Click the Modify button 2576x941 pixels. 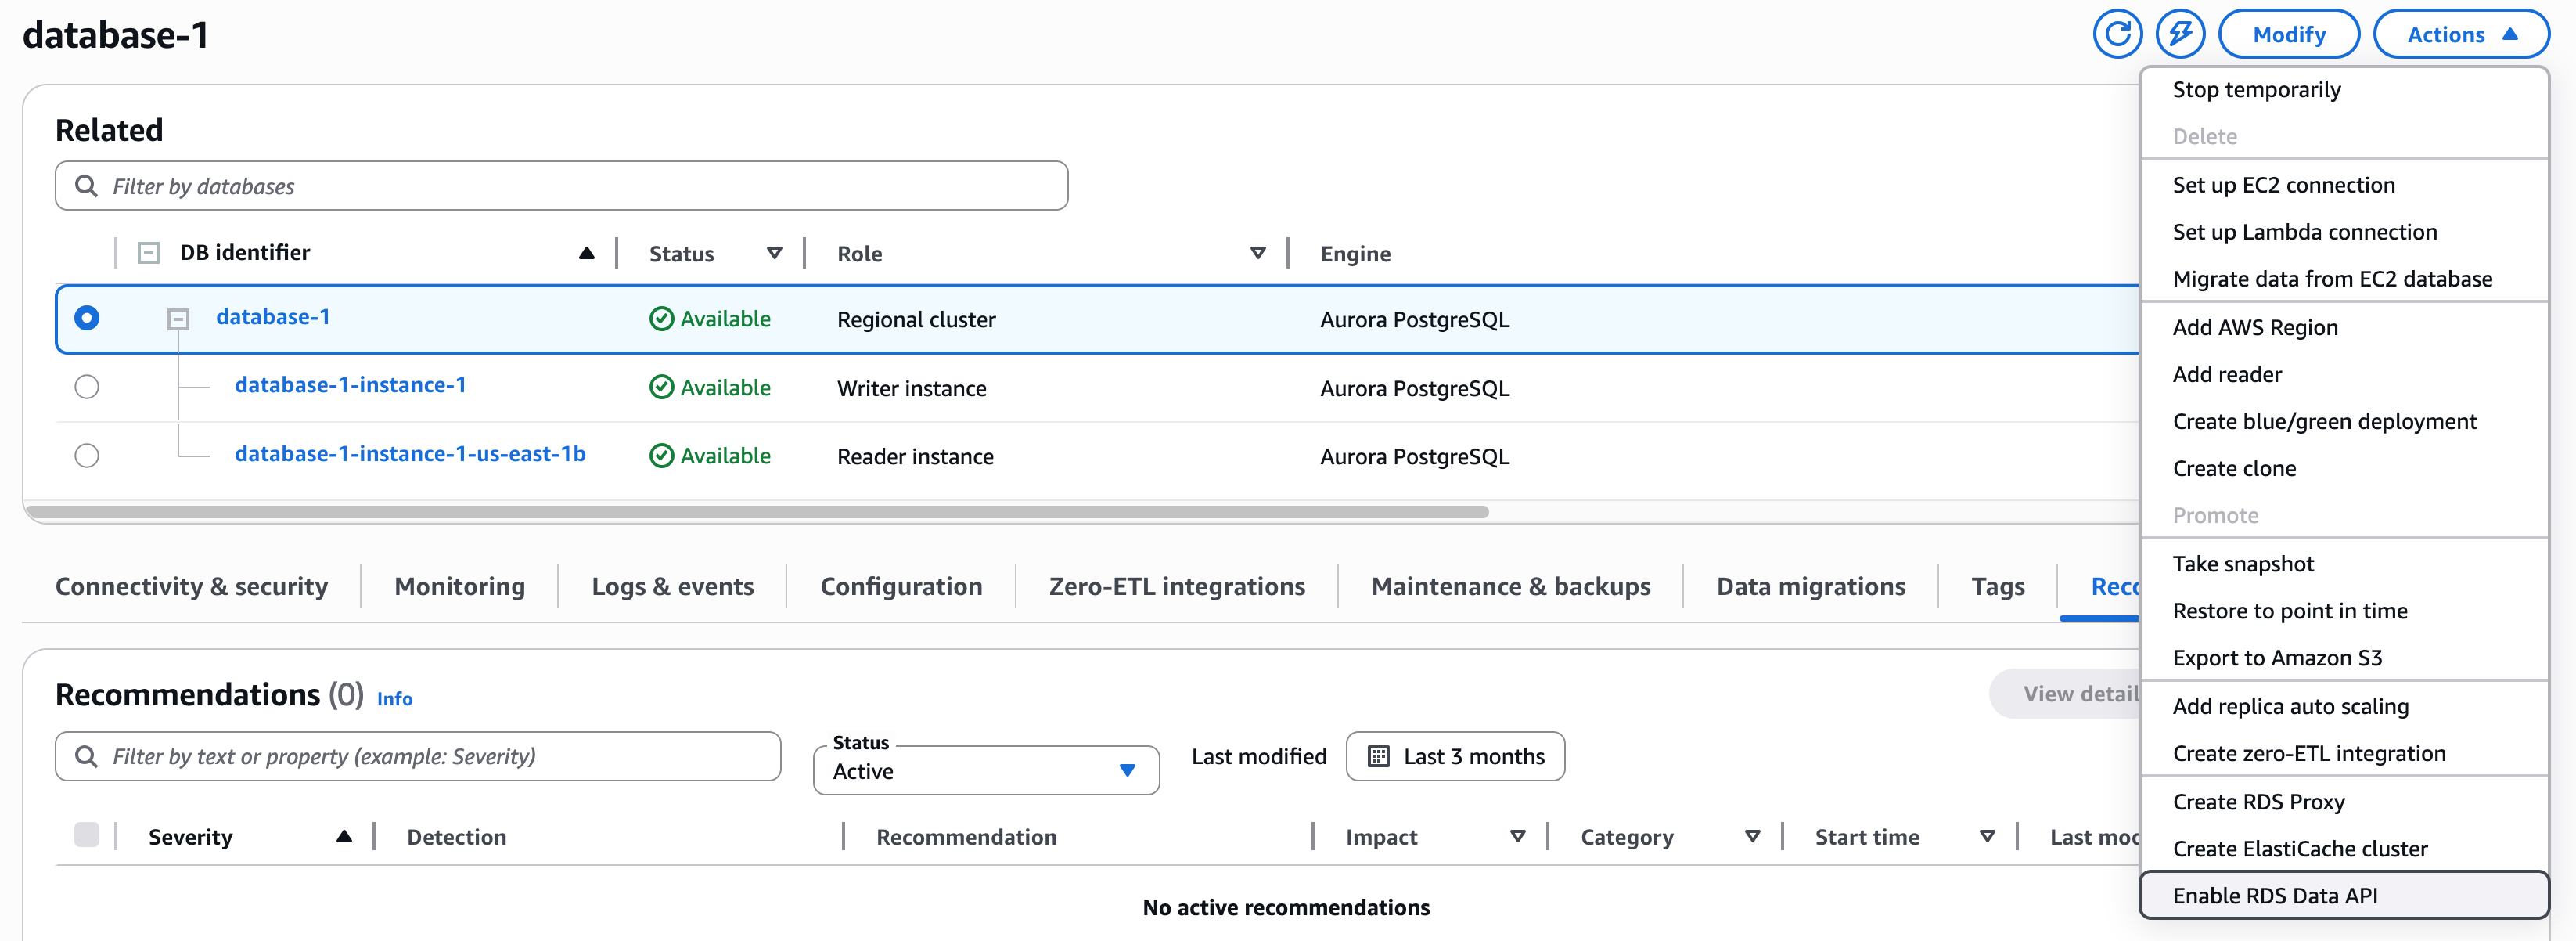[2289, 33]
